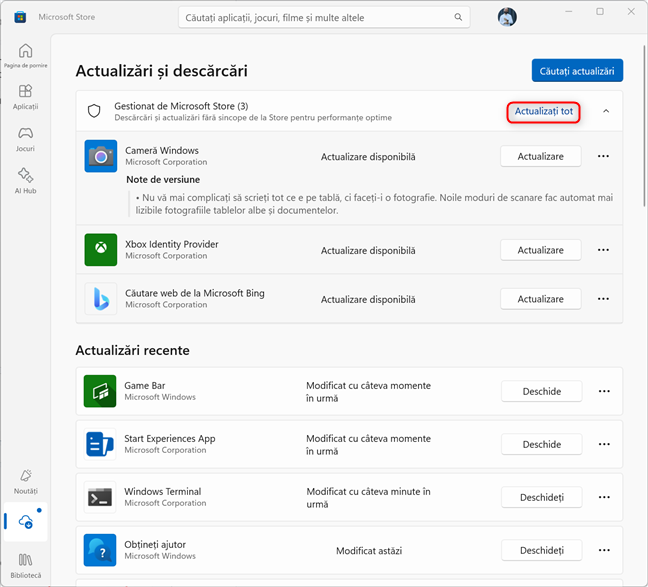Click Actualizați tot to update all

pos(544,111)
